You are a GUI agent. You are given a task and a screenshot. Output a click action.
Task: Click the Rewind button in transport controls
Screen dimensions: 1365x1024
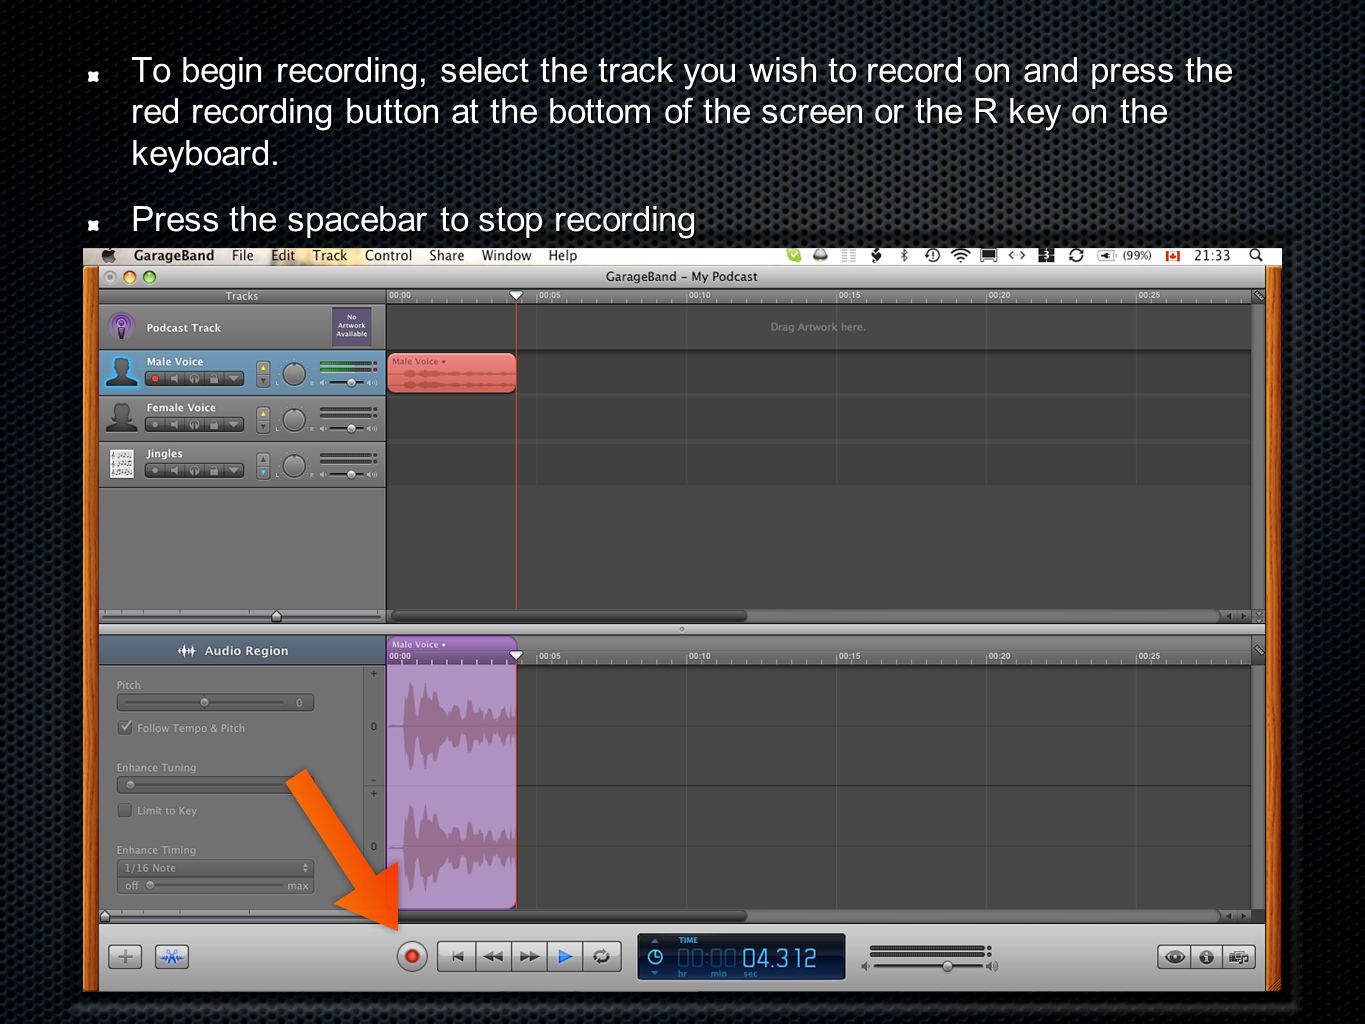493,957
